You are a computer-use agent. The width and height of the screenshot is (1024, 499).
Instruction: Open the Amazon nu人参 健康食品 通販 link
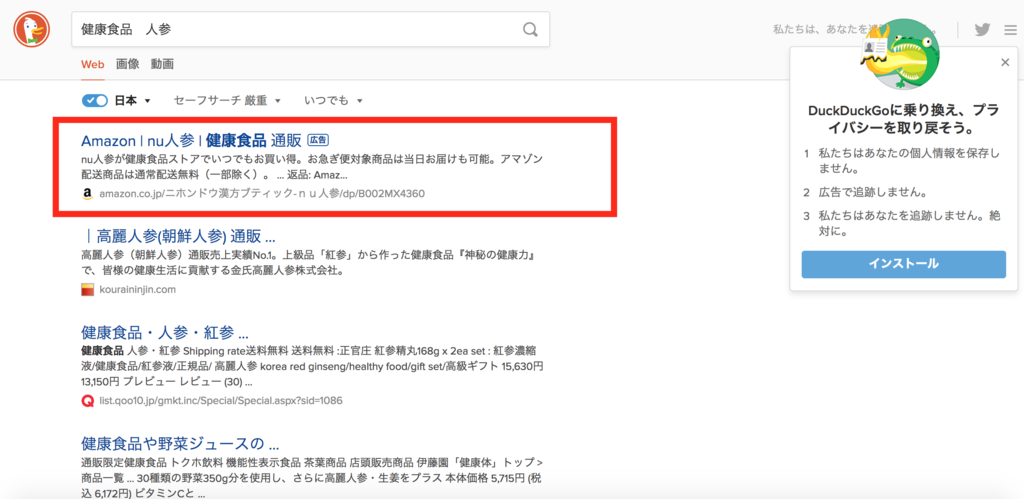pyautogui.click(x=191, y=140)
